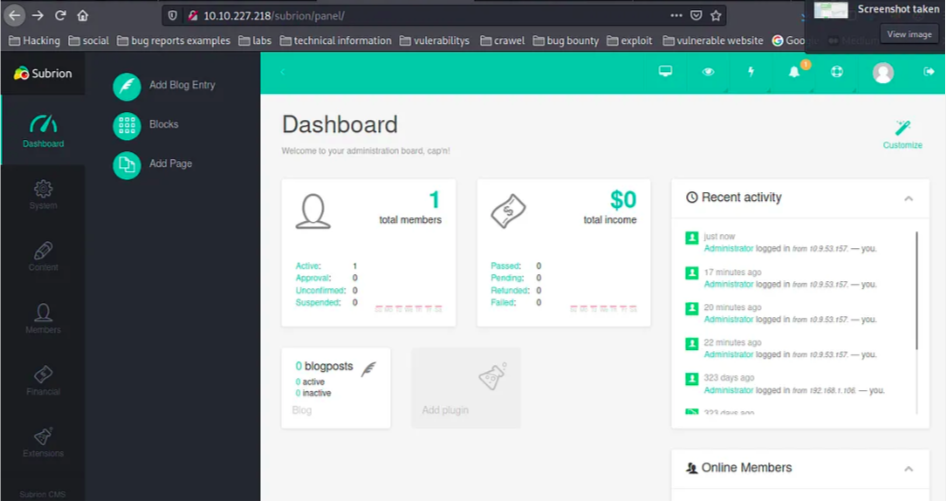Collapse sidebar with the header chevron
This screenshot has height=501, width=946.
[283, 72]
